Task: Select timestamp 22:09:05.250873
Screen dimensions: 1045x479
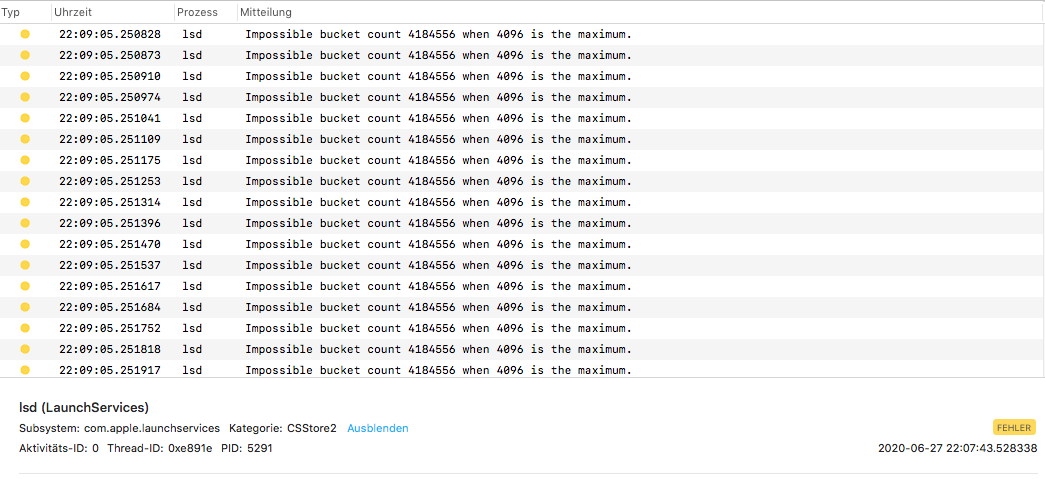Action: click(109, 55)
